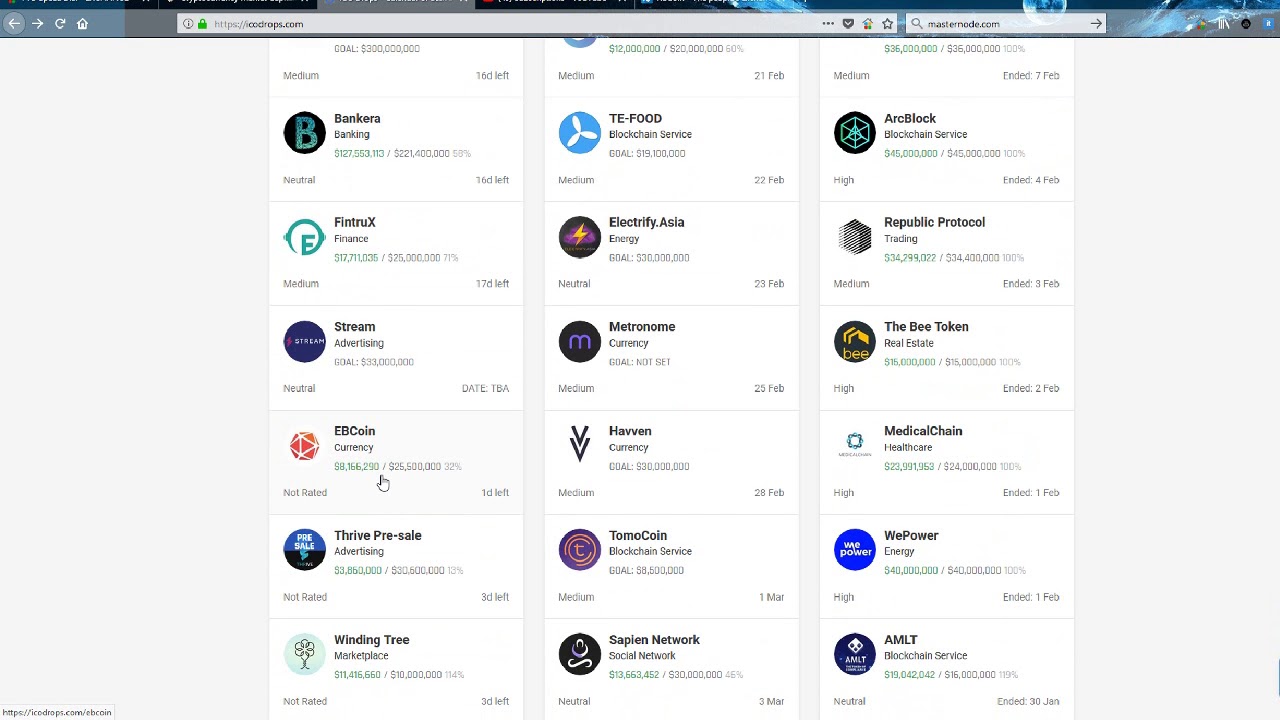Open the Havven title link
The image size is (1280, 720).
coord(630,431)
